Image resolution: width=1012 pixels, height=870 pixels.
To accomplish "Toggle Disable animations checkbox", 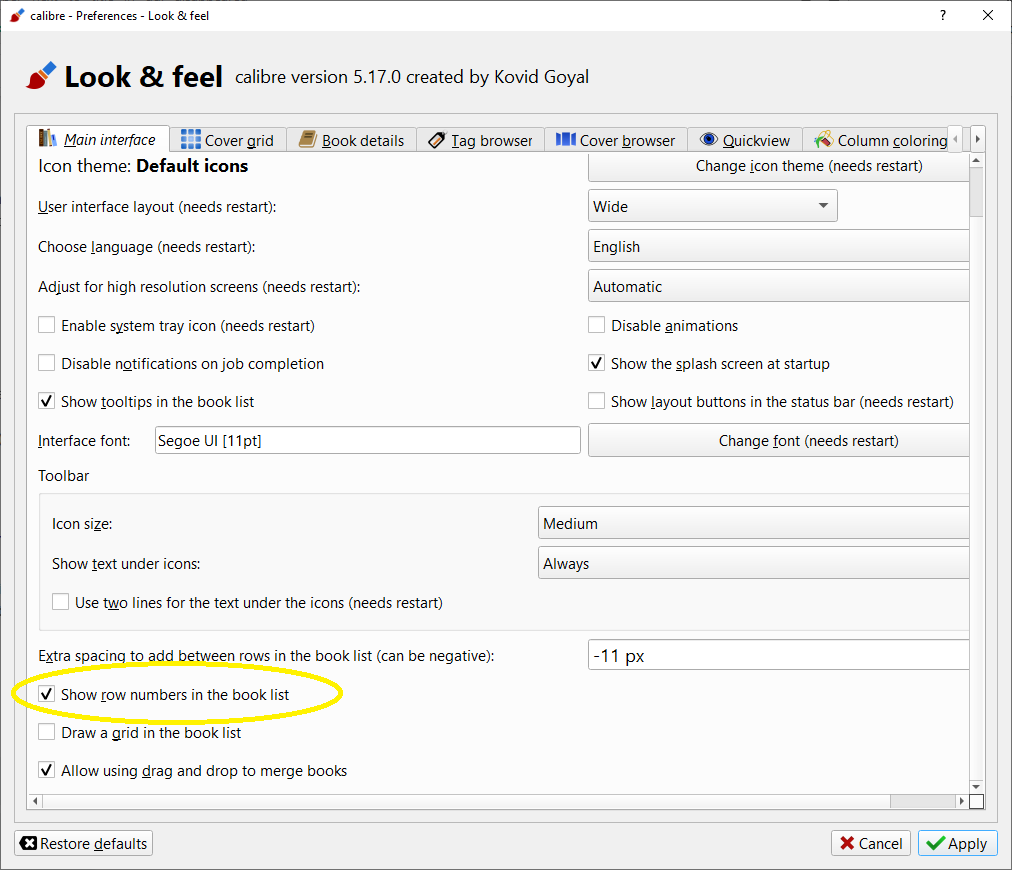I will click(x=596, y=325).
